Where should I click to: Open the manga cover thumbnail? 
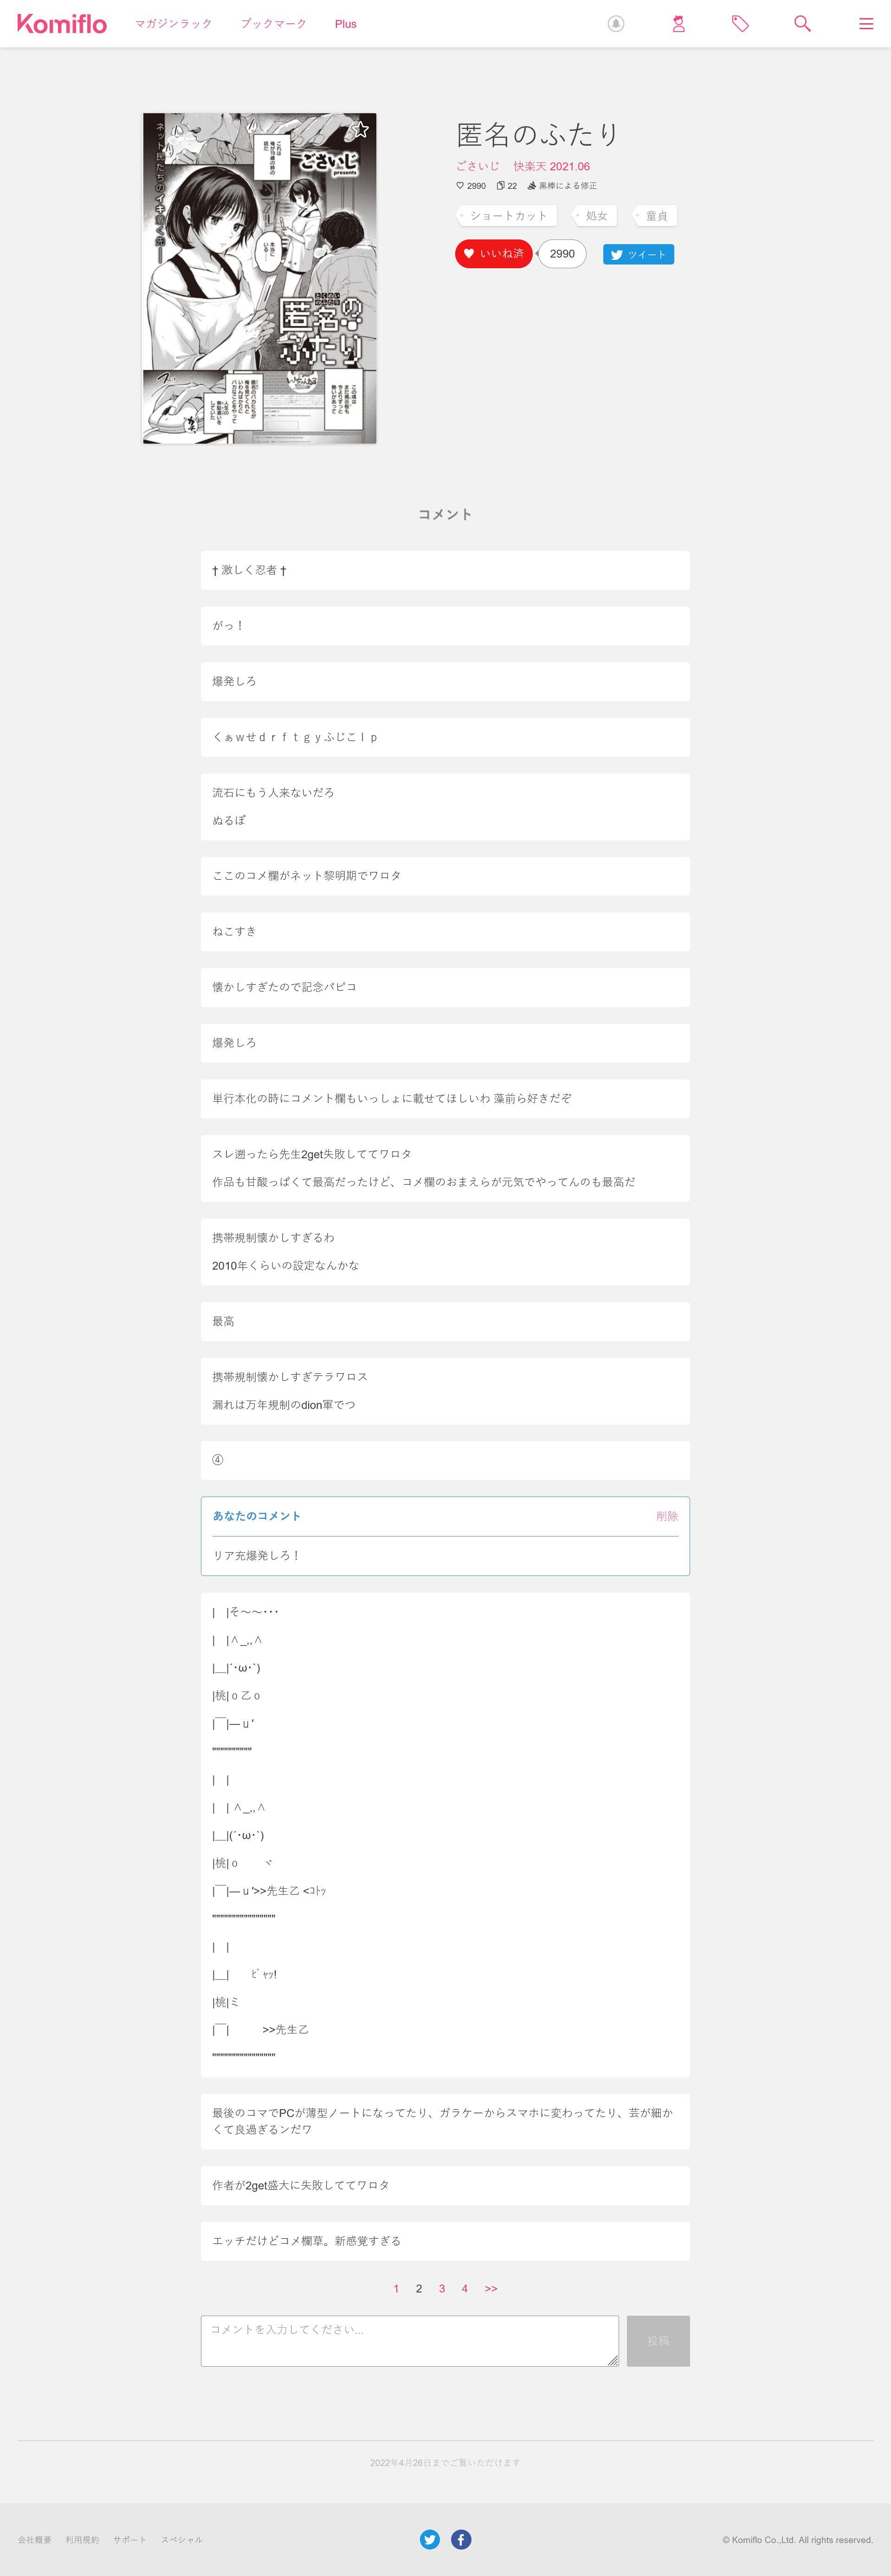260,278
